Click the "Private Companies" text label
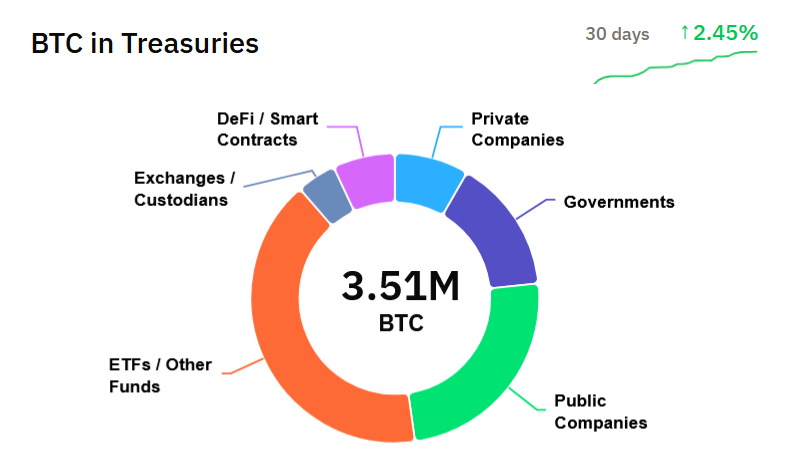Screen dimensions: 788x459 pyautogui.click(x=517, y=130)
